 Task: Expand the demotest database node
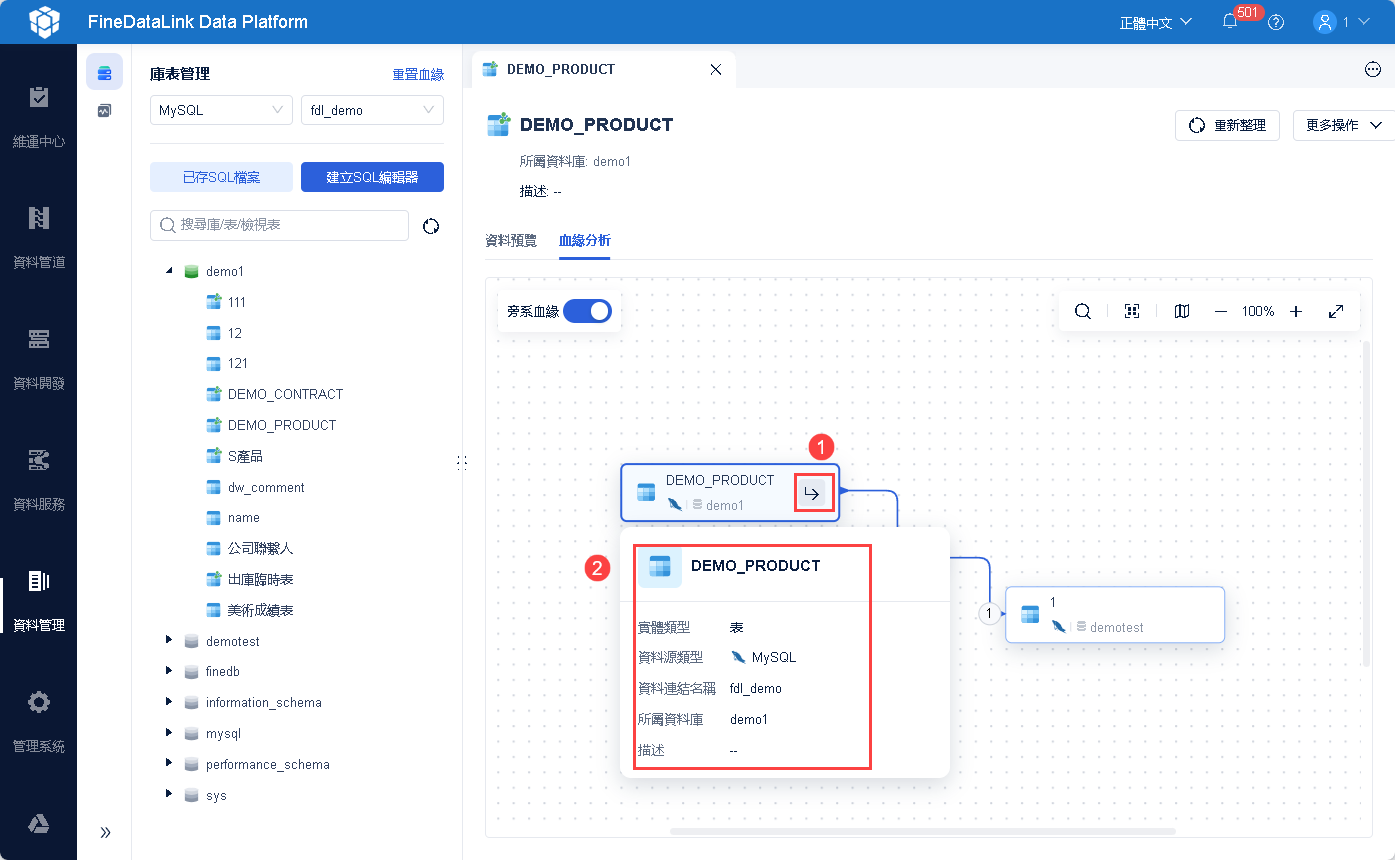169,641
